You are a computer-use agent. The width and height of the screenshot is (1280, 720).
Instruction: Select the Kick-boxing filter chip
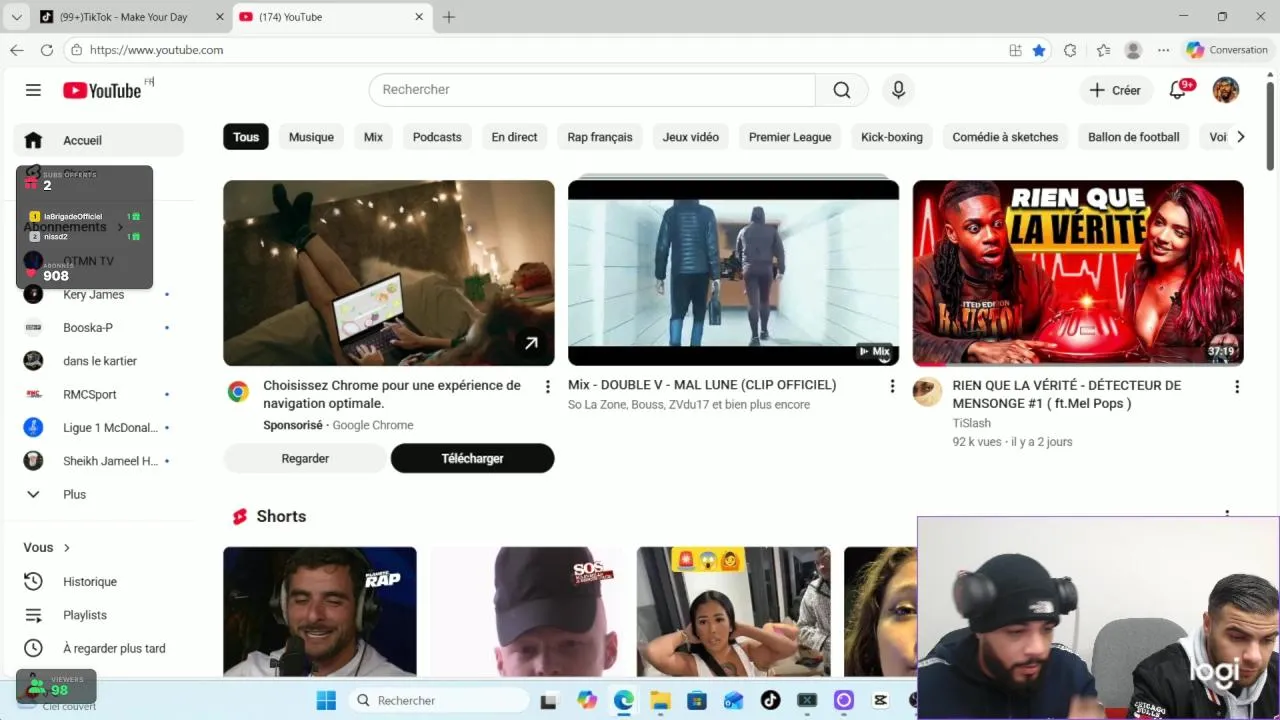click(892, 137)
